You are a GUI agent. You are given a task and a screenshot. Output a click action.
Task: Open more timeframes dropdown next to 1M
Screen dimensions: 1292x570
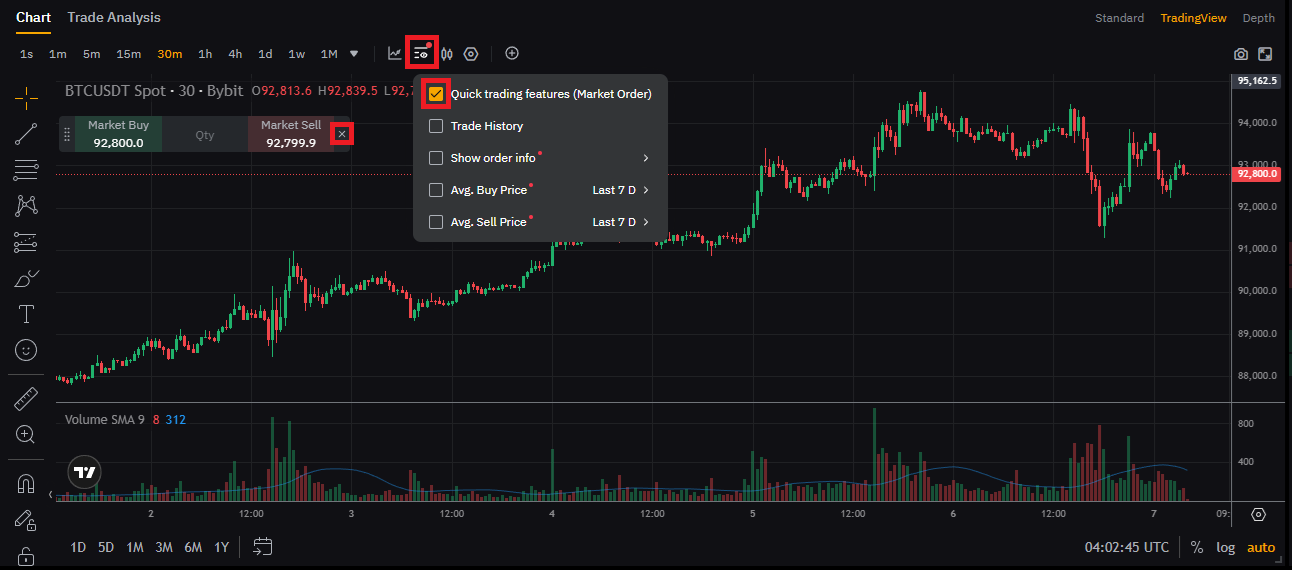(354, 54)
